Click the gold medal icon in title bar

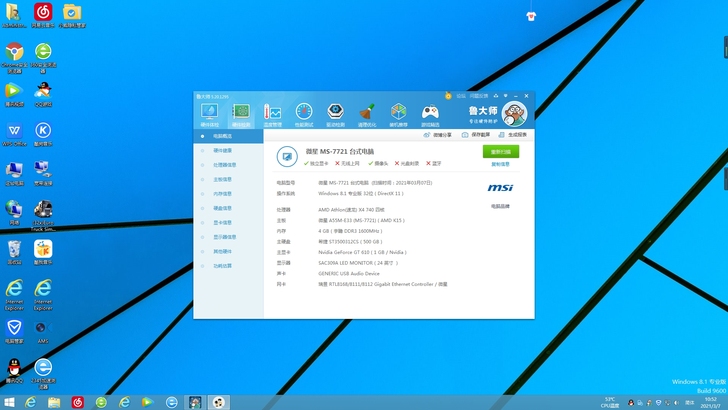point(448,96)
